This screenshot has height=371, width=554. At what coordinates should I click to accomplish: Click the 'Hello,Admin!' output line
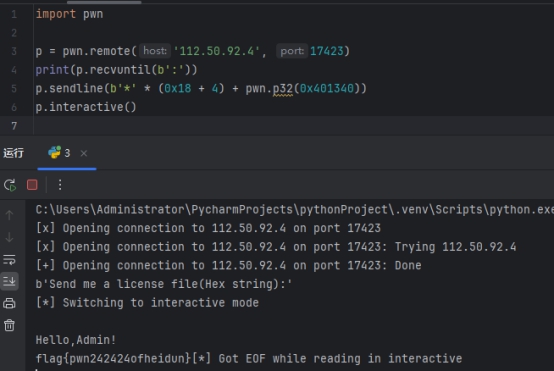coord(76,340)
